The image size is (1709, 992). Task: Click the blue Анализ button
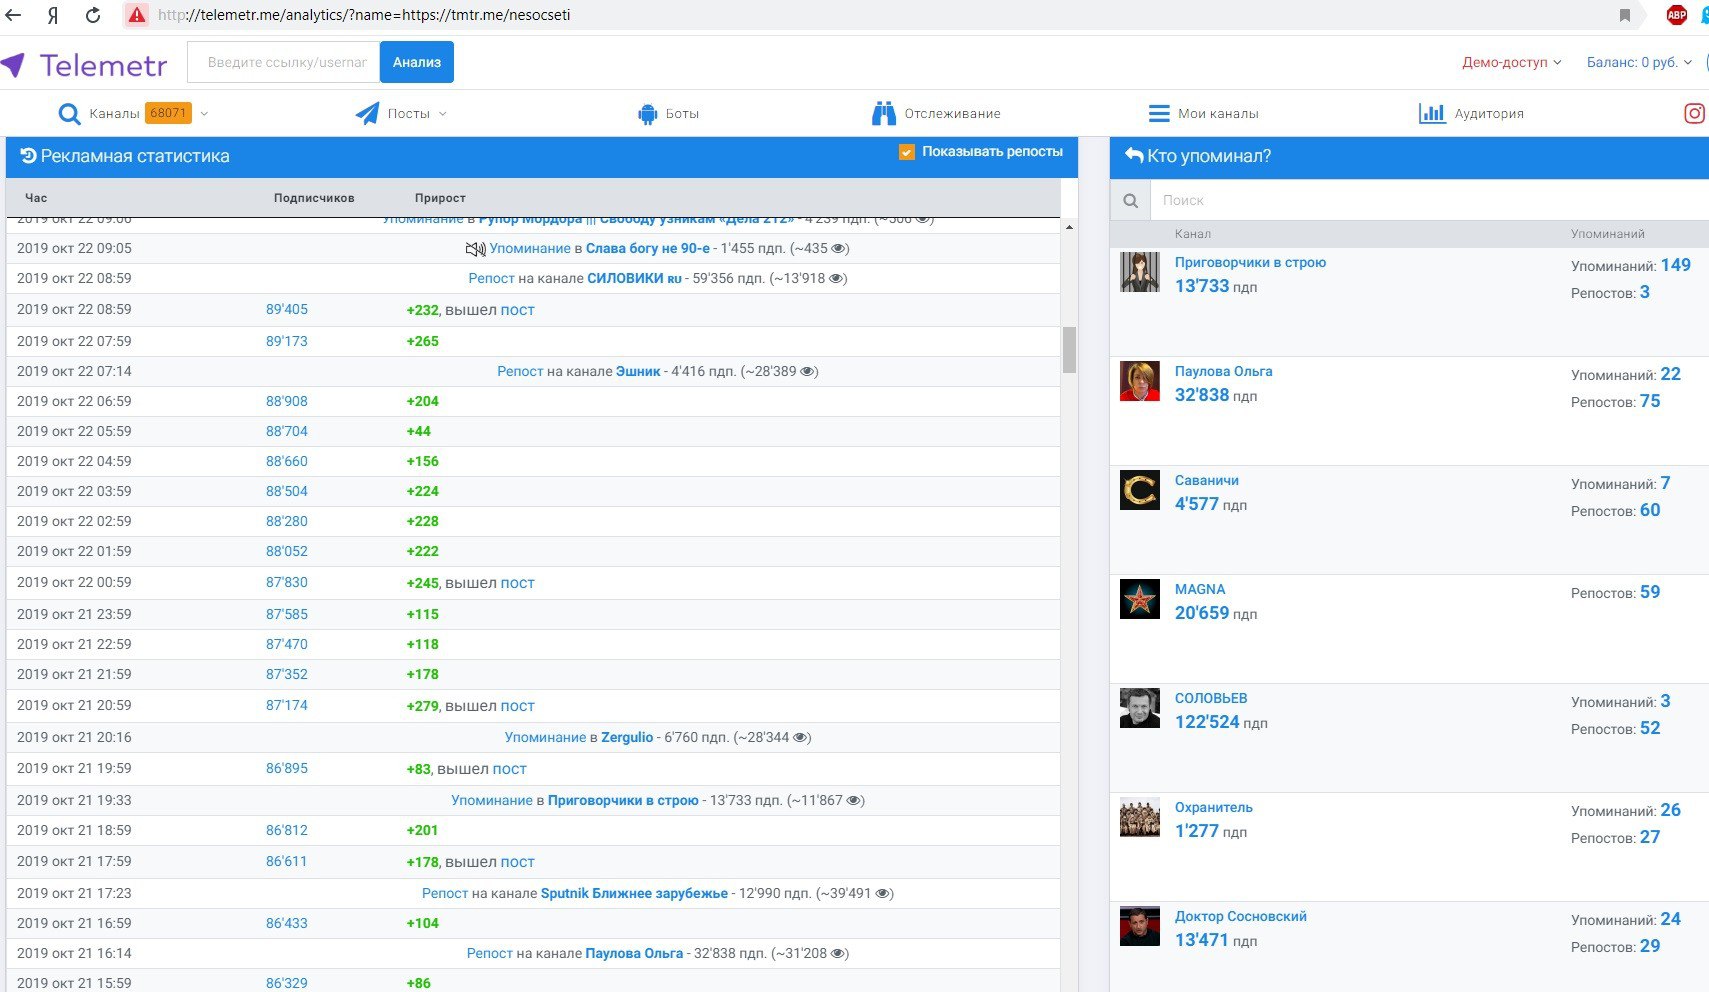417,62
